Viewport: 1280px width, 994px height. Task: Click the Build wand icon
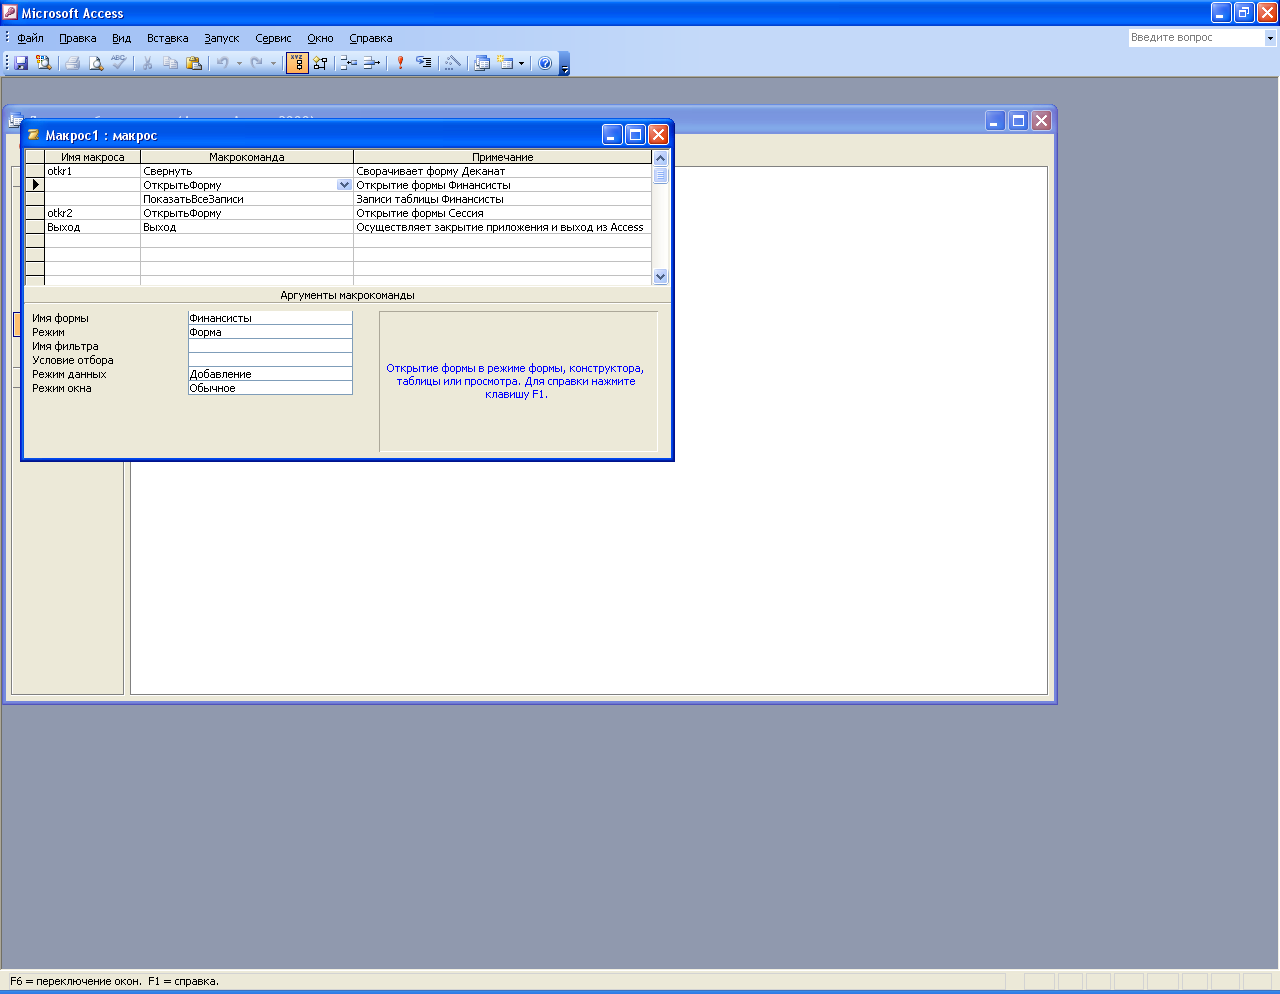(x=453, y=63)
